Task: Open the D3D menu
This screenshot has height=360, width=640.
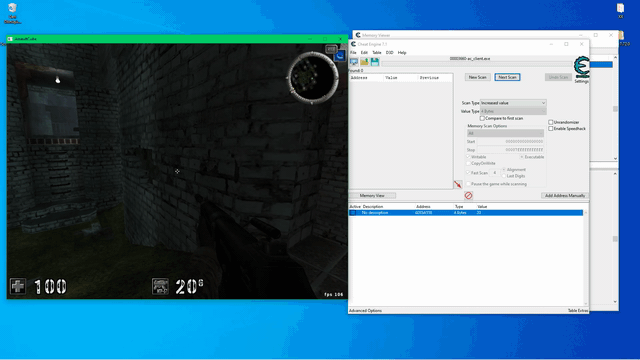Action: click(389, 53)
